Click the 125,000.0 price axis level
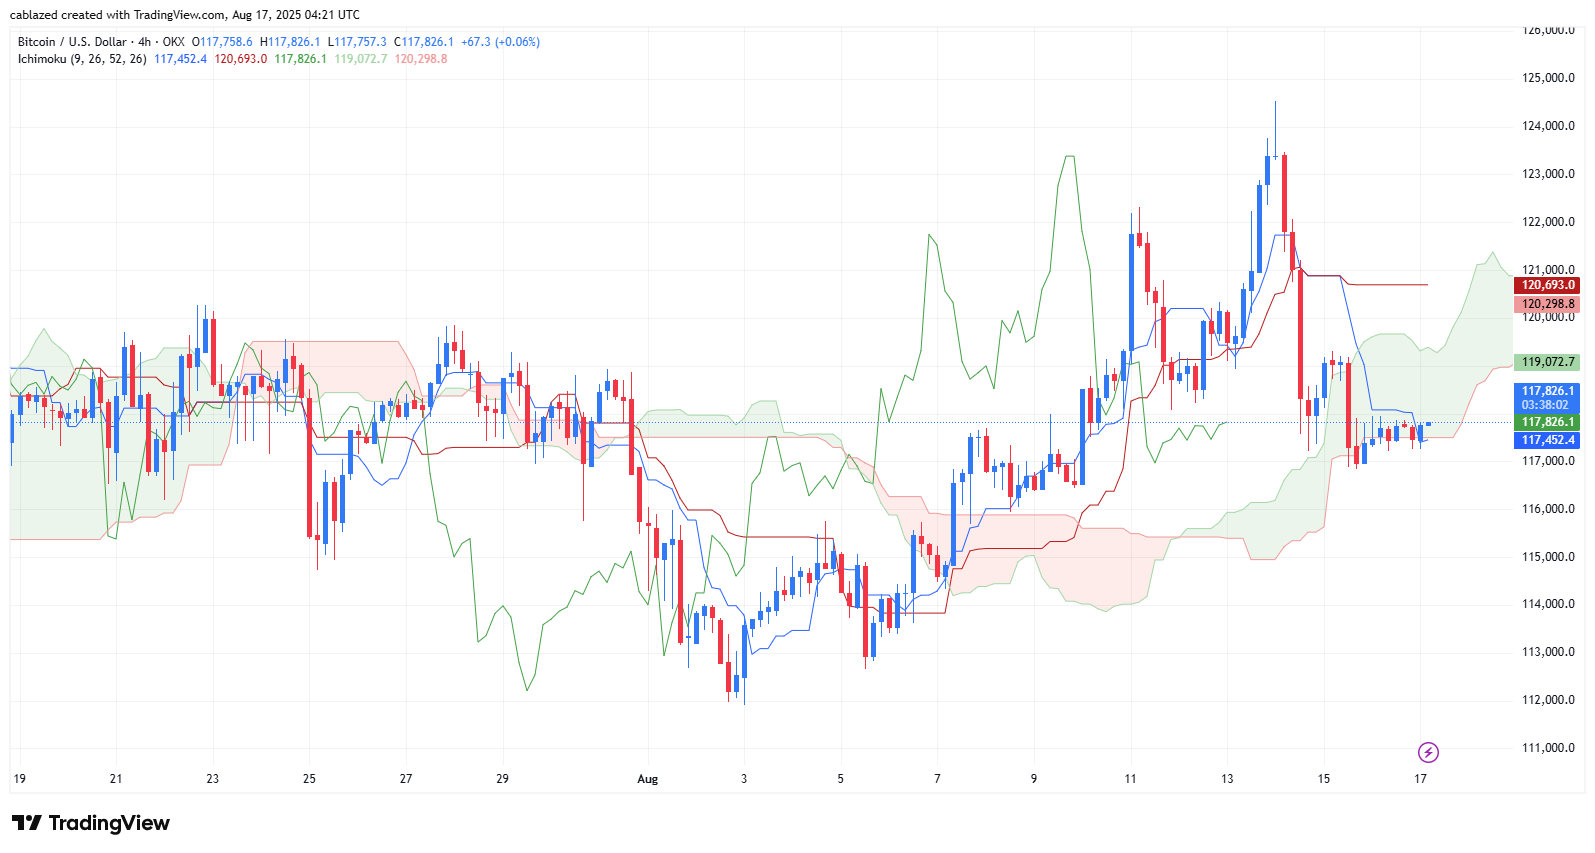 pos(1548,78)
